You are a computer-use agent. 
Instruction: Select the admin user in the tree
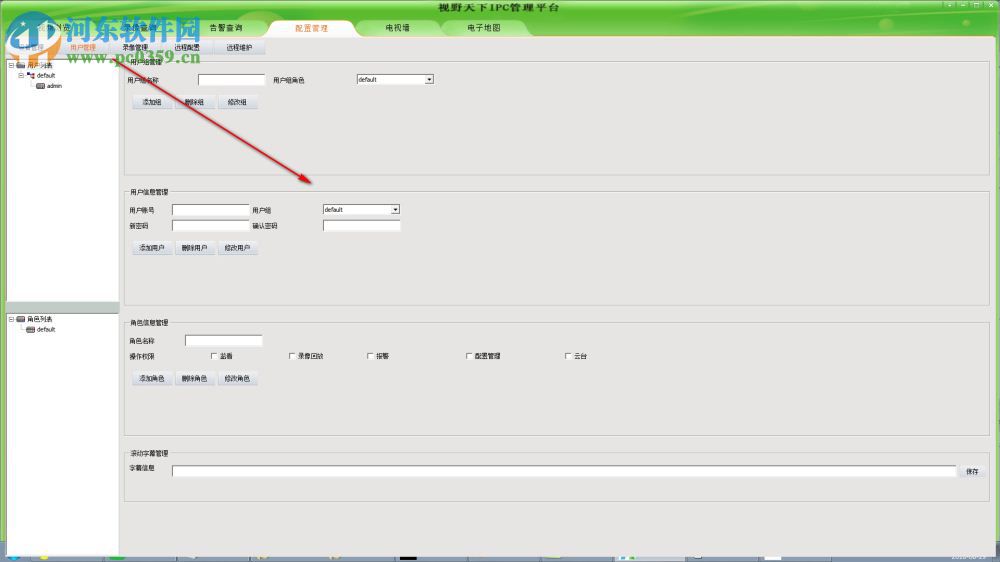point(54,85)
